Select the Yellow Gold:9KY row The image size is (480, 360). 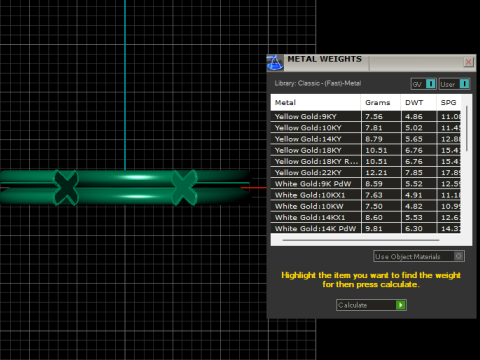click(x=366, y=117)
